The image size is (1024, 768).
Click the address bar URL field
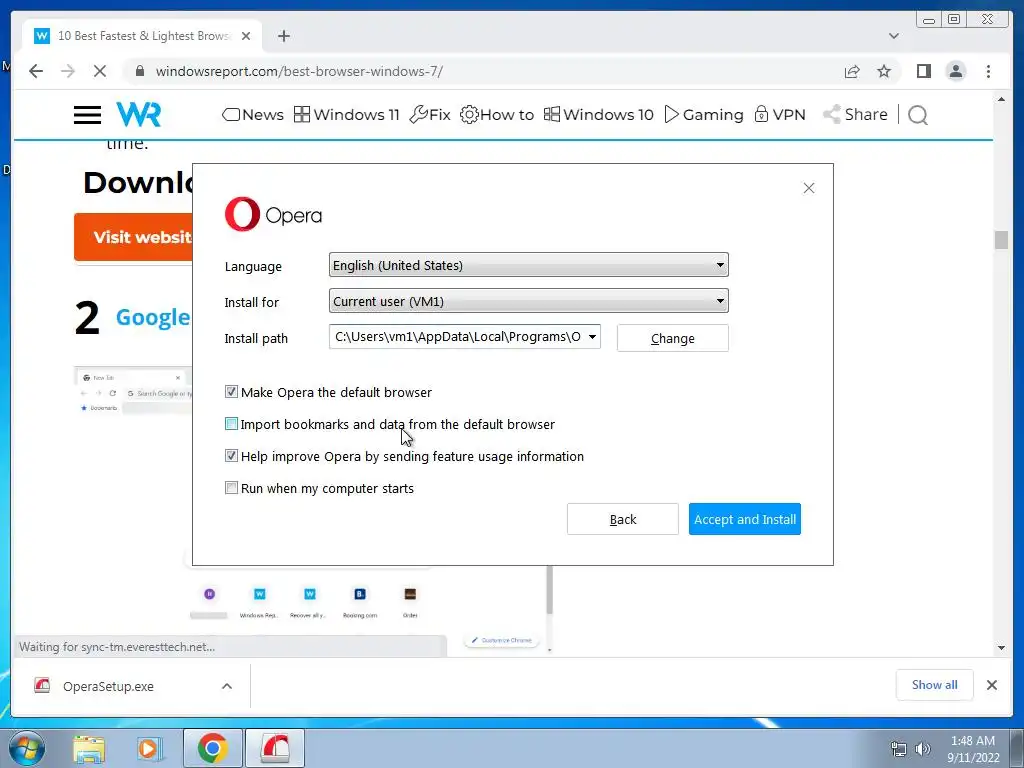[483, 71]
